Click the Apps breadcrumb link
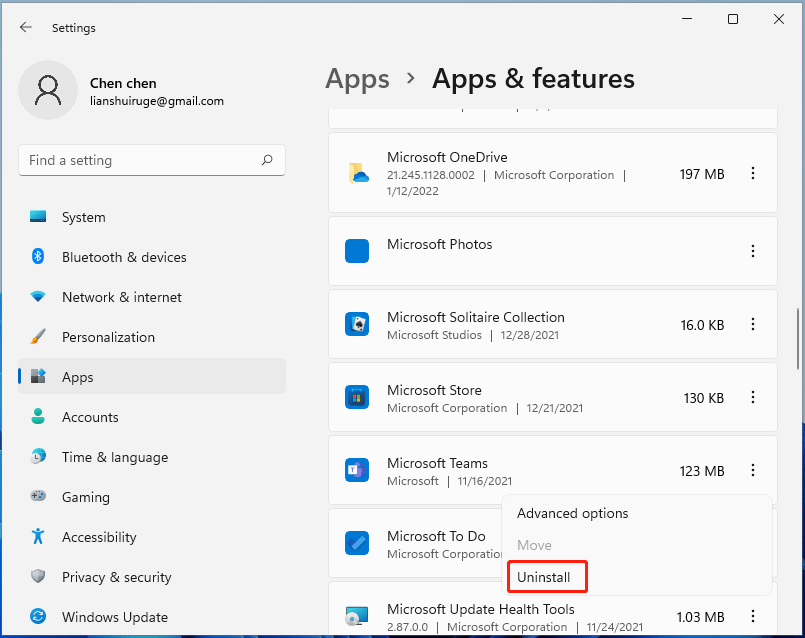This screenshot has height=638, width=805. pyautogui.click(x=357, y=79)
